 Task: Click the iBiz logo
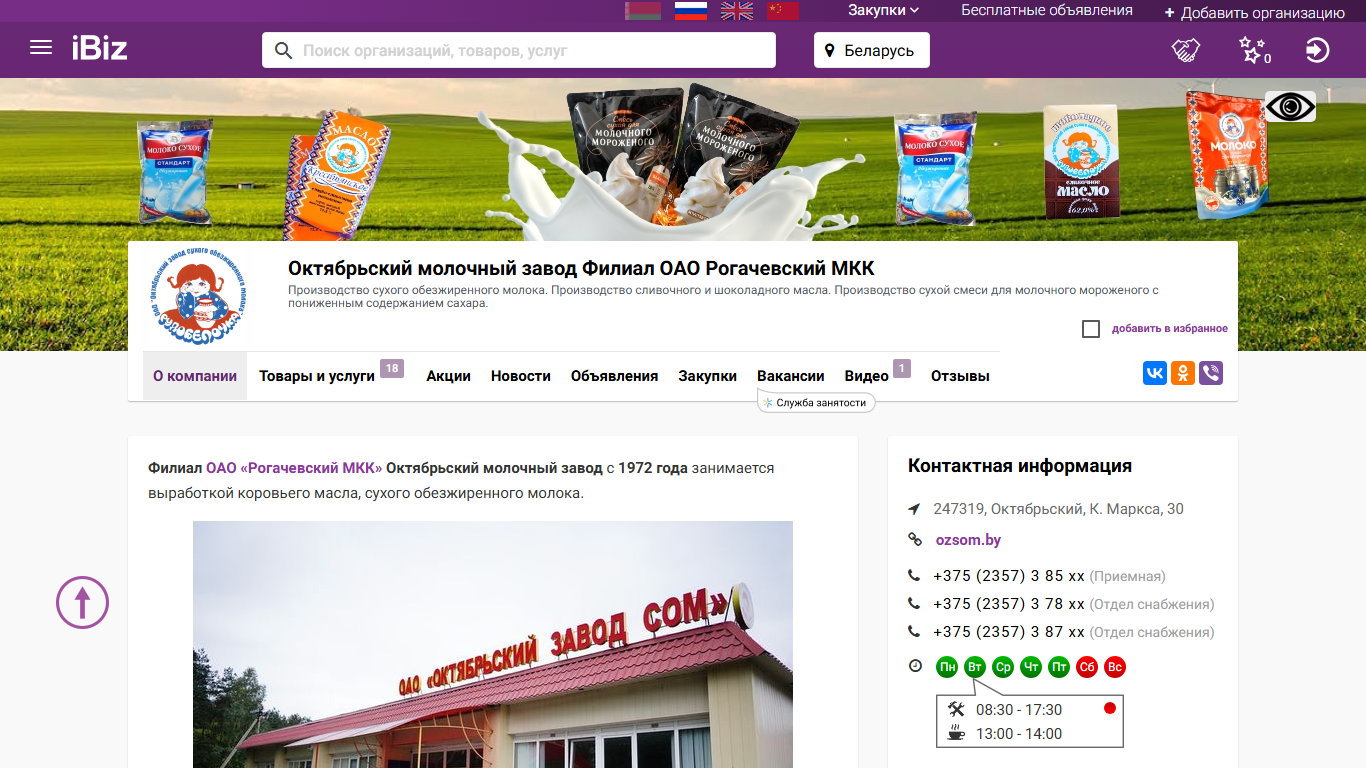point(99,47)
